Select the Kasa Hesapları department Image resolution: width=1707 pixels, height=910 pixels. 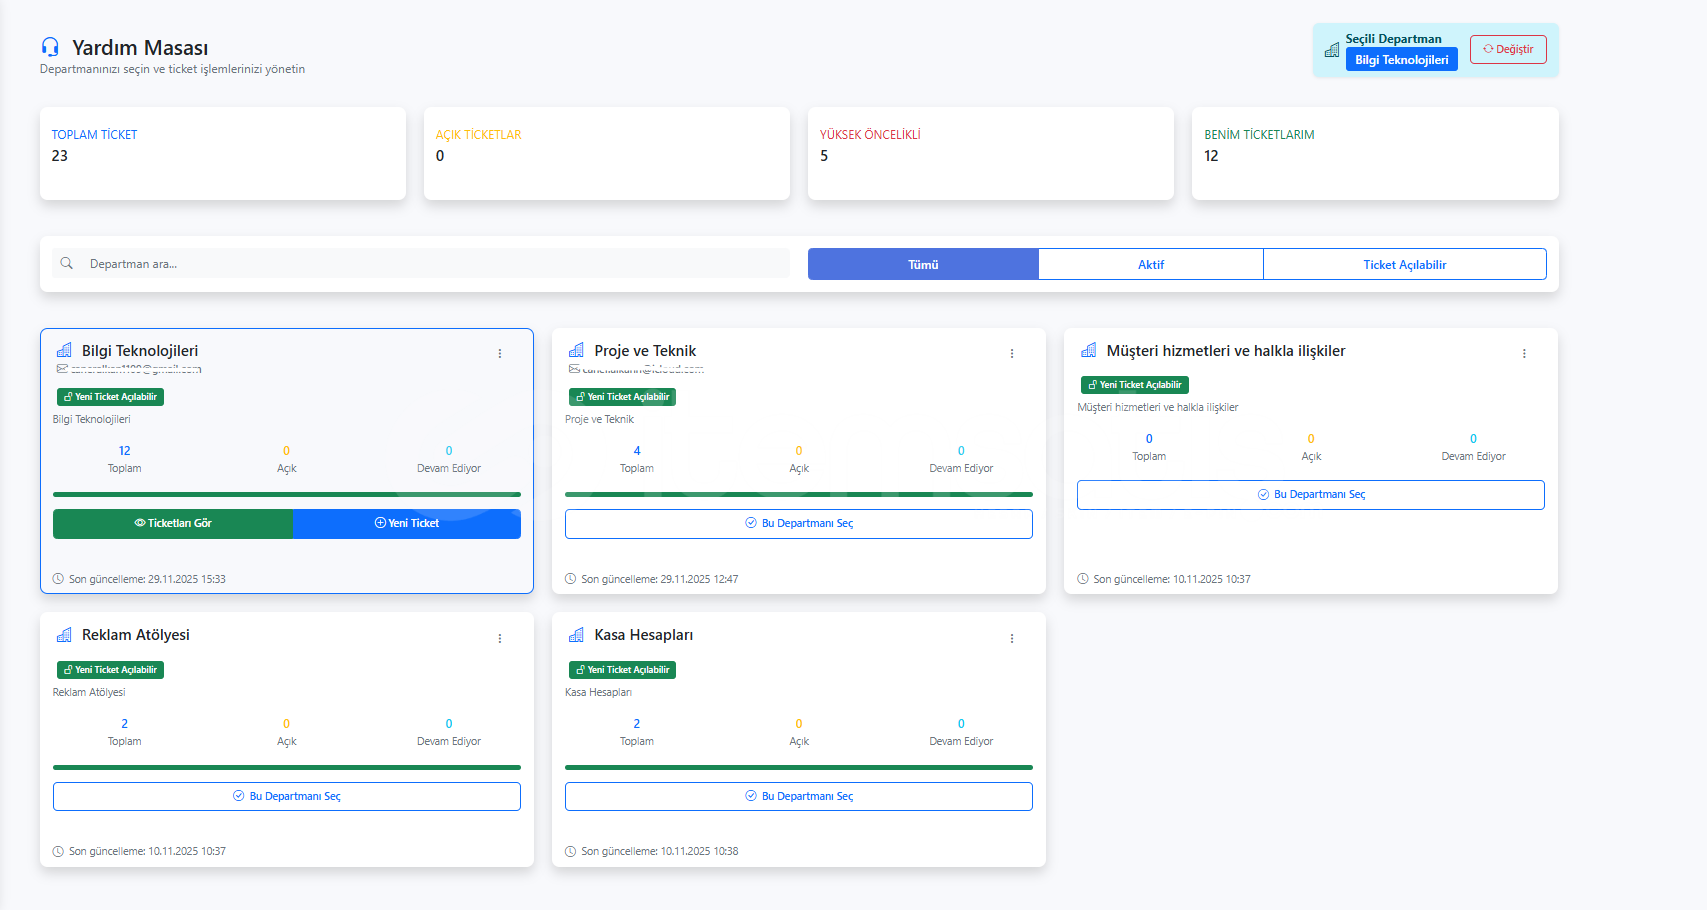(798, 797)
